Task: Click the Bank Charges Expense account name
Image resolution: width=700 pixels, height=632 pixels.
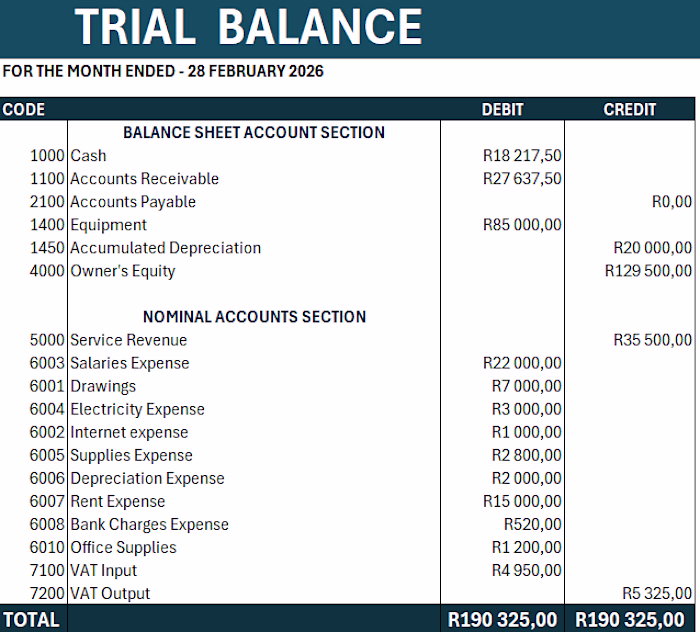Action: tap(149, 525)
